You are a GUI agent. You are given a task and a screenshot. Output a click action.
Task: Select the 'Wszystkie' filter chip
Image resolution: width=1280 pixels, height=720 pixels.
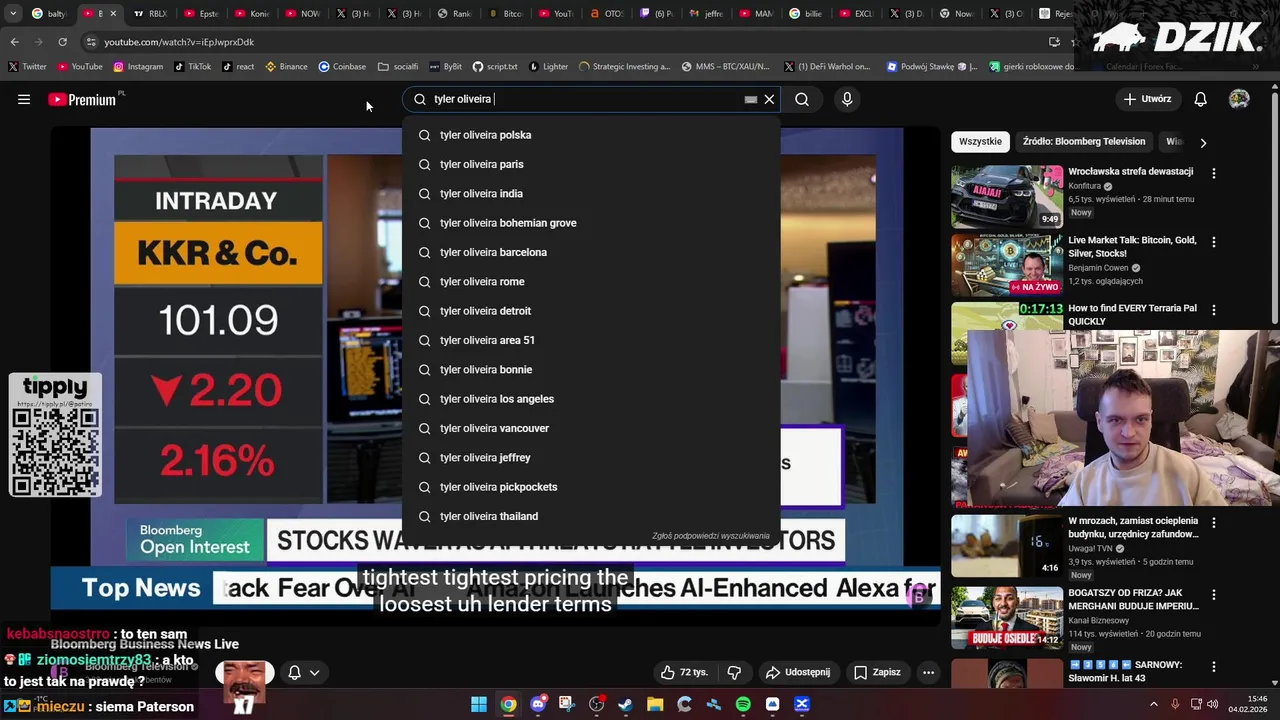[x=980, y=142]
